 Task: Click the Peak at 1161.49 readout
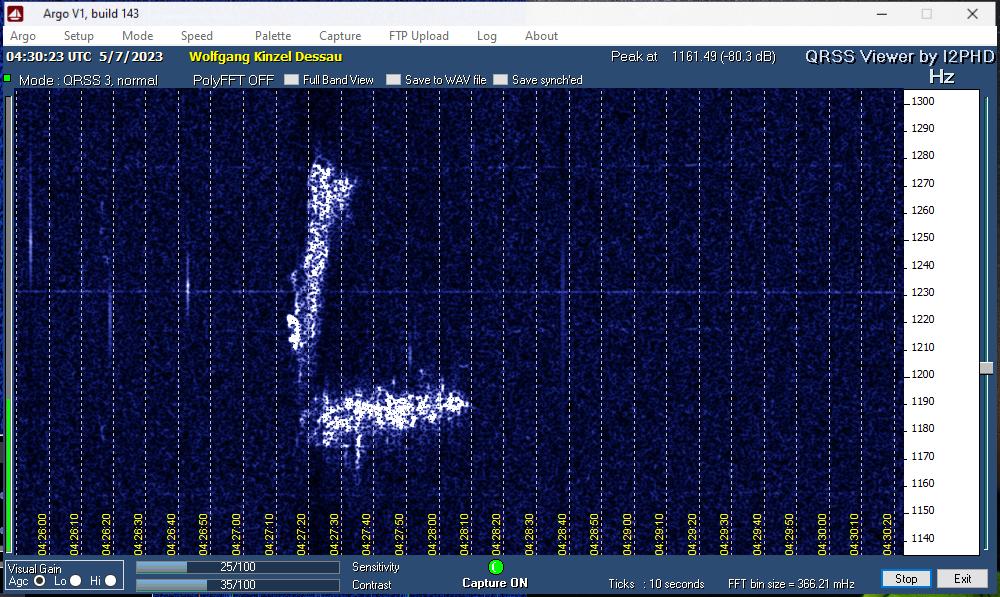click(693, 57)
